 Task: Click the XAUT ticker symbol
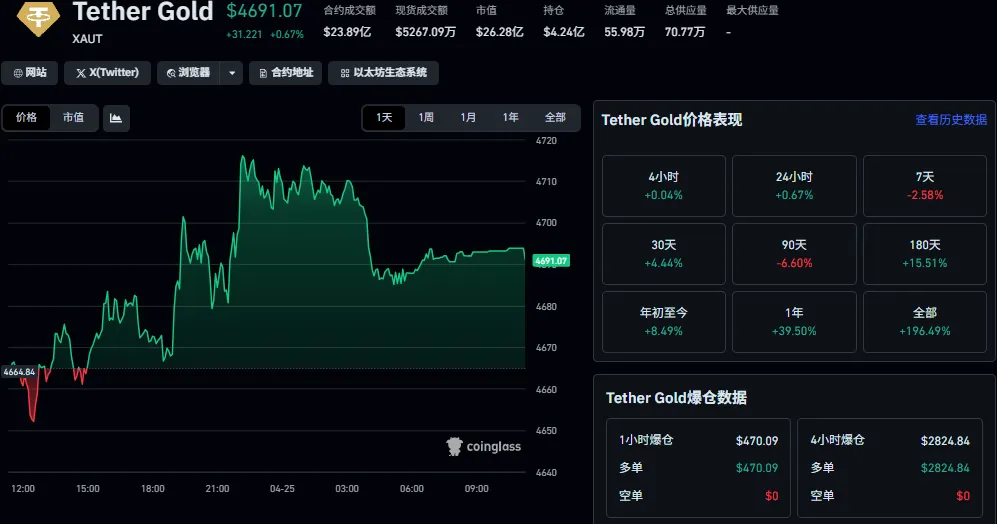click(87, 39)
